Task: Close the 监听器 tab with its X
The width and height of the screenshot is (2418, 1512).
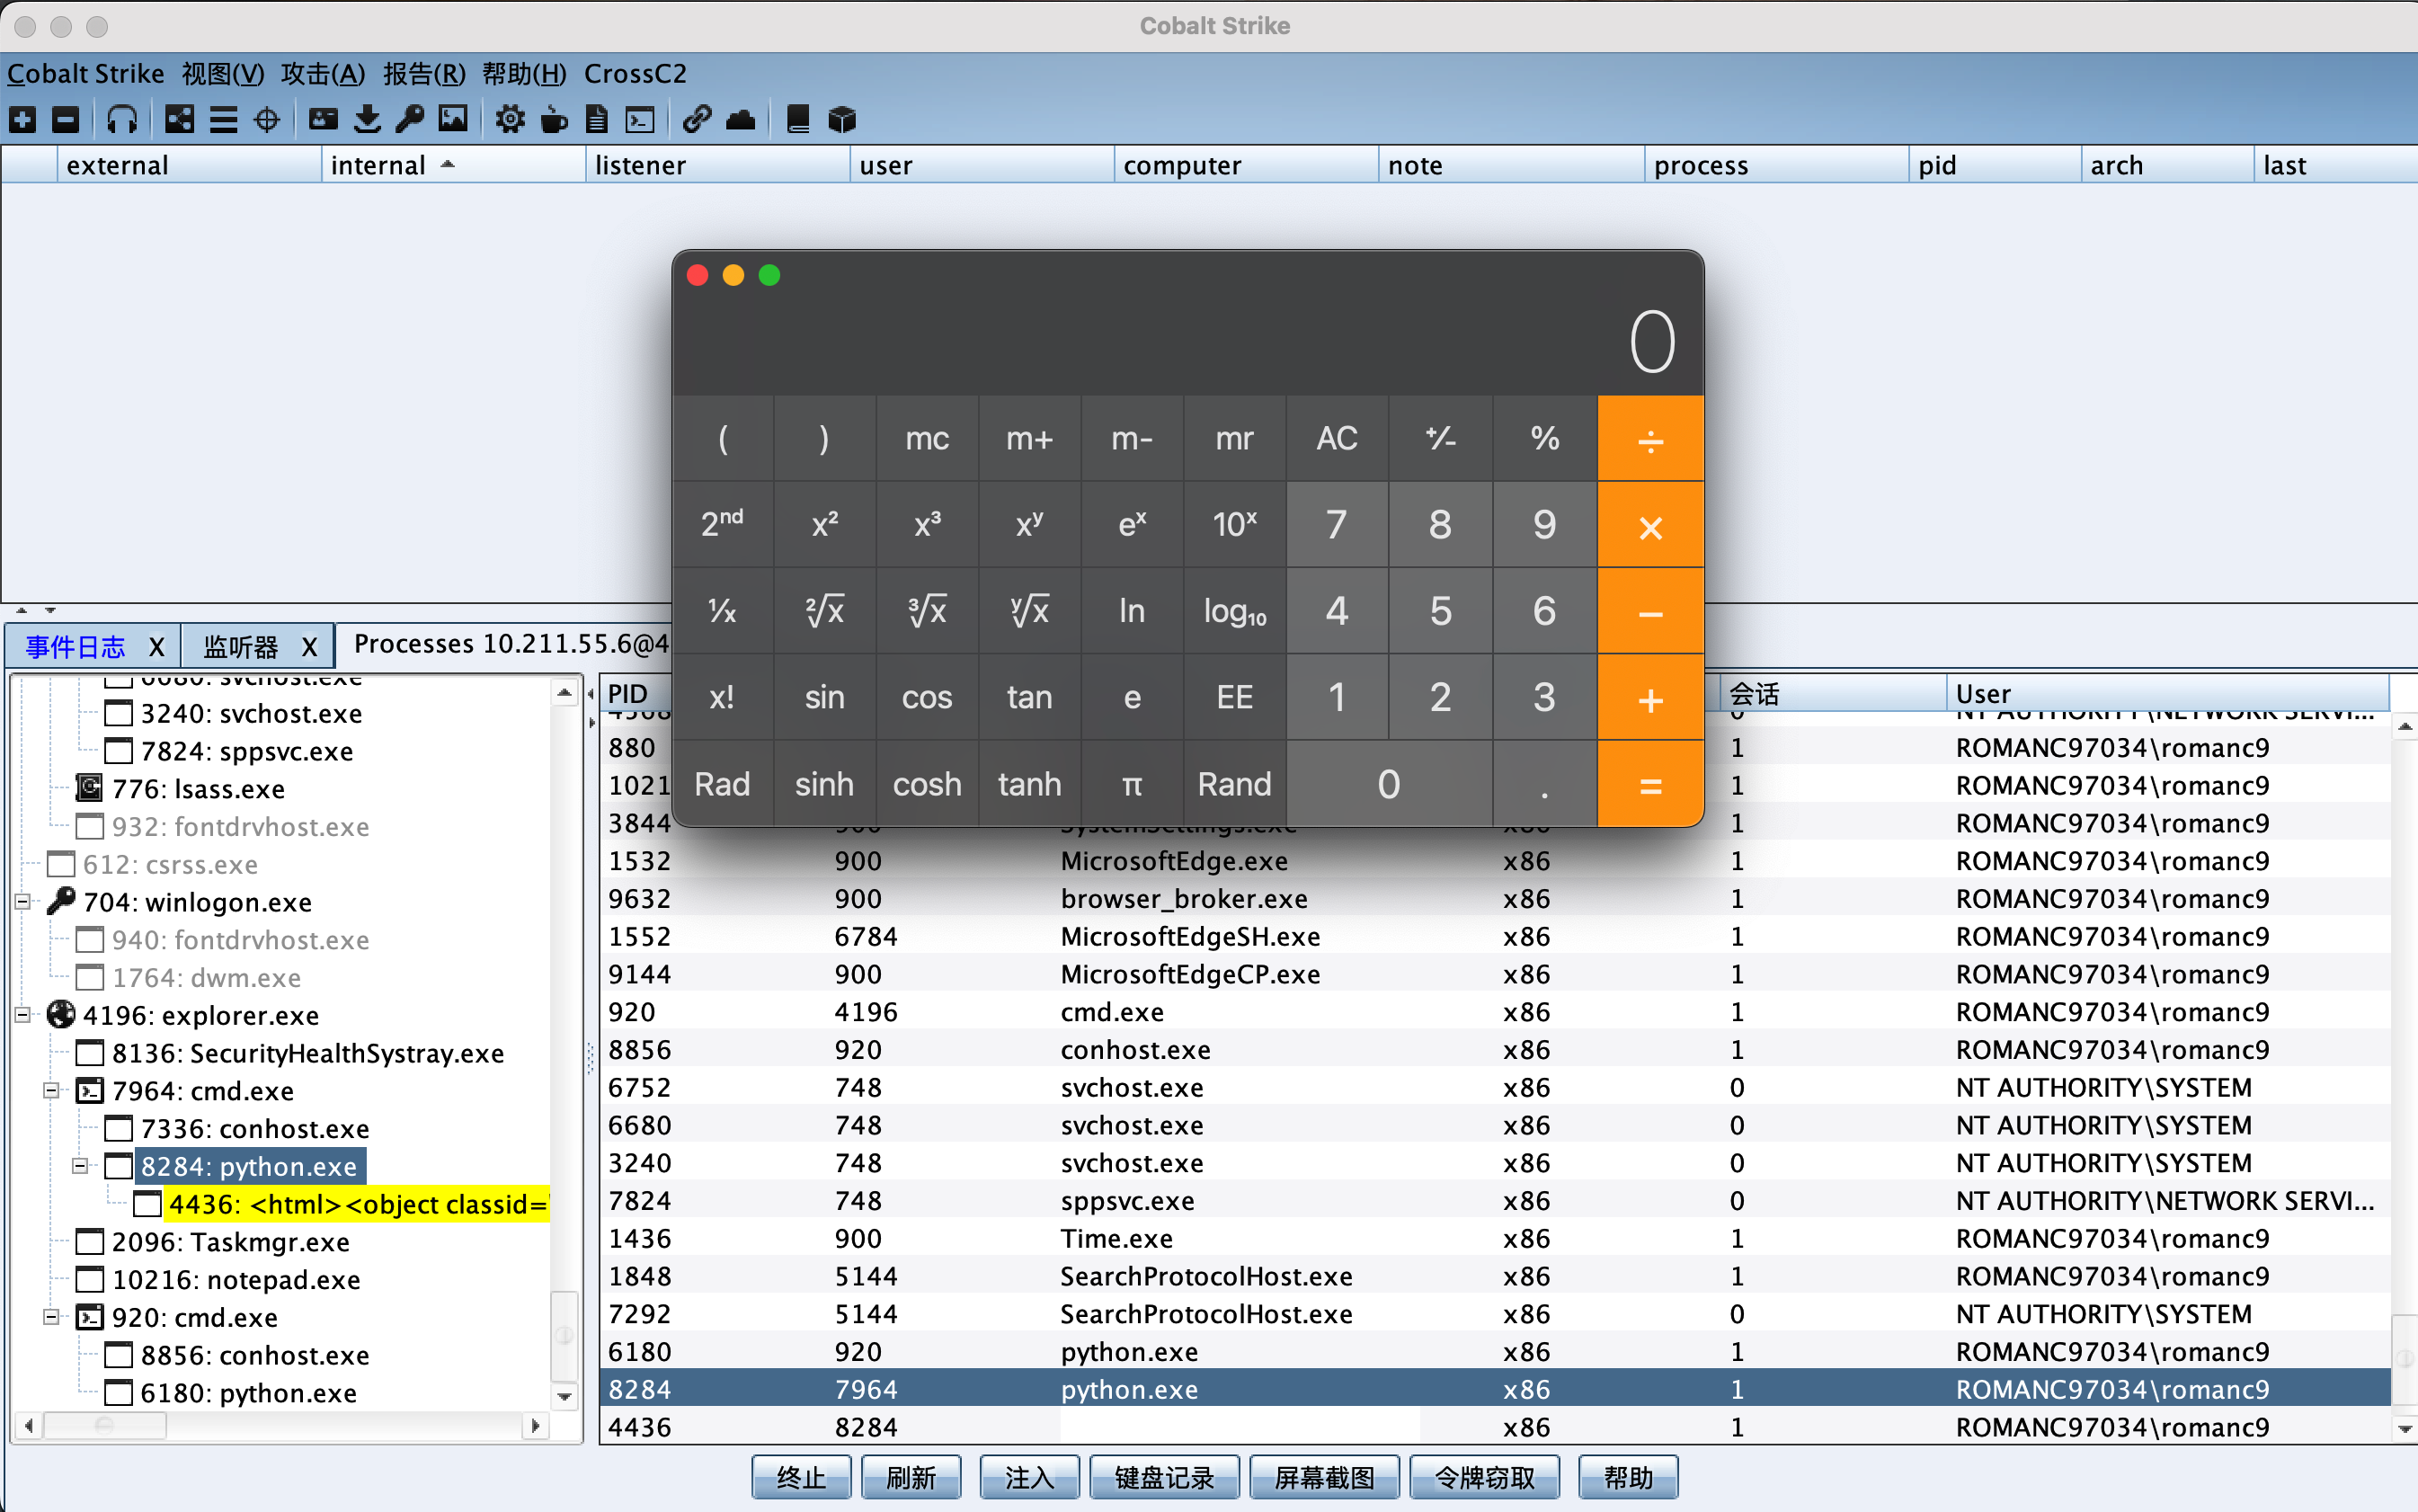Action: click(x=310, y=647)
